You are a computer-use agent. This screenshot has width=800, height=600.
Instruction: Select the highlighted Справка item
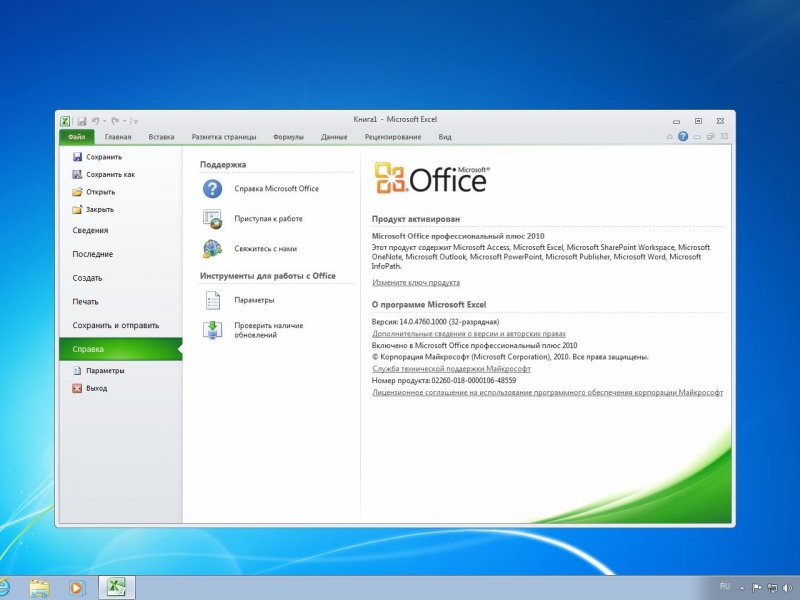[x=120, y=349]
